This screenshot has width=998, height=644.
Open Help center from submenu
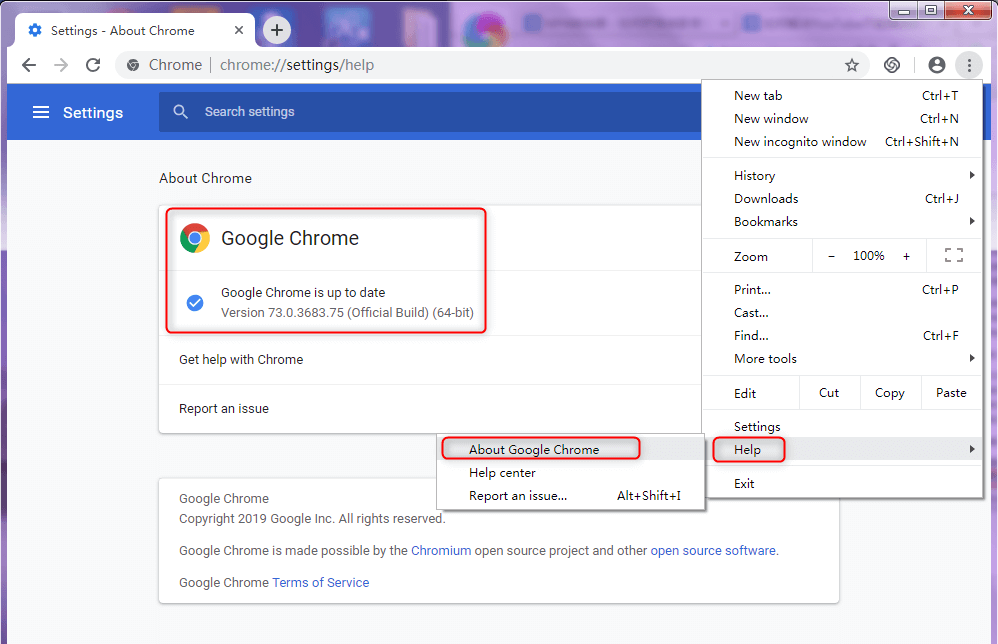(571, 472)
